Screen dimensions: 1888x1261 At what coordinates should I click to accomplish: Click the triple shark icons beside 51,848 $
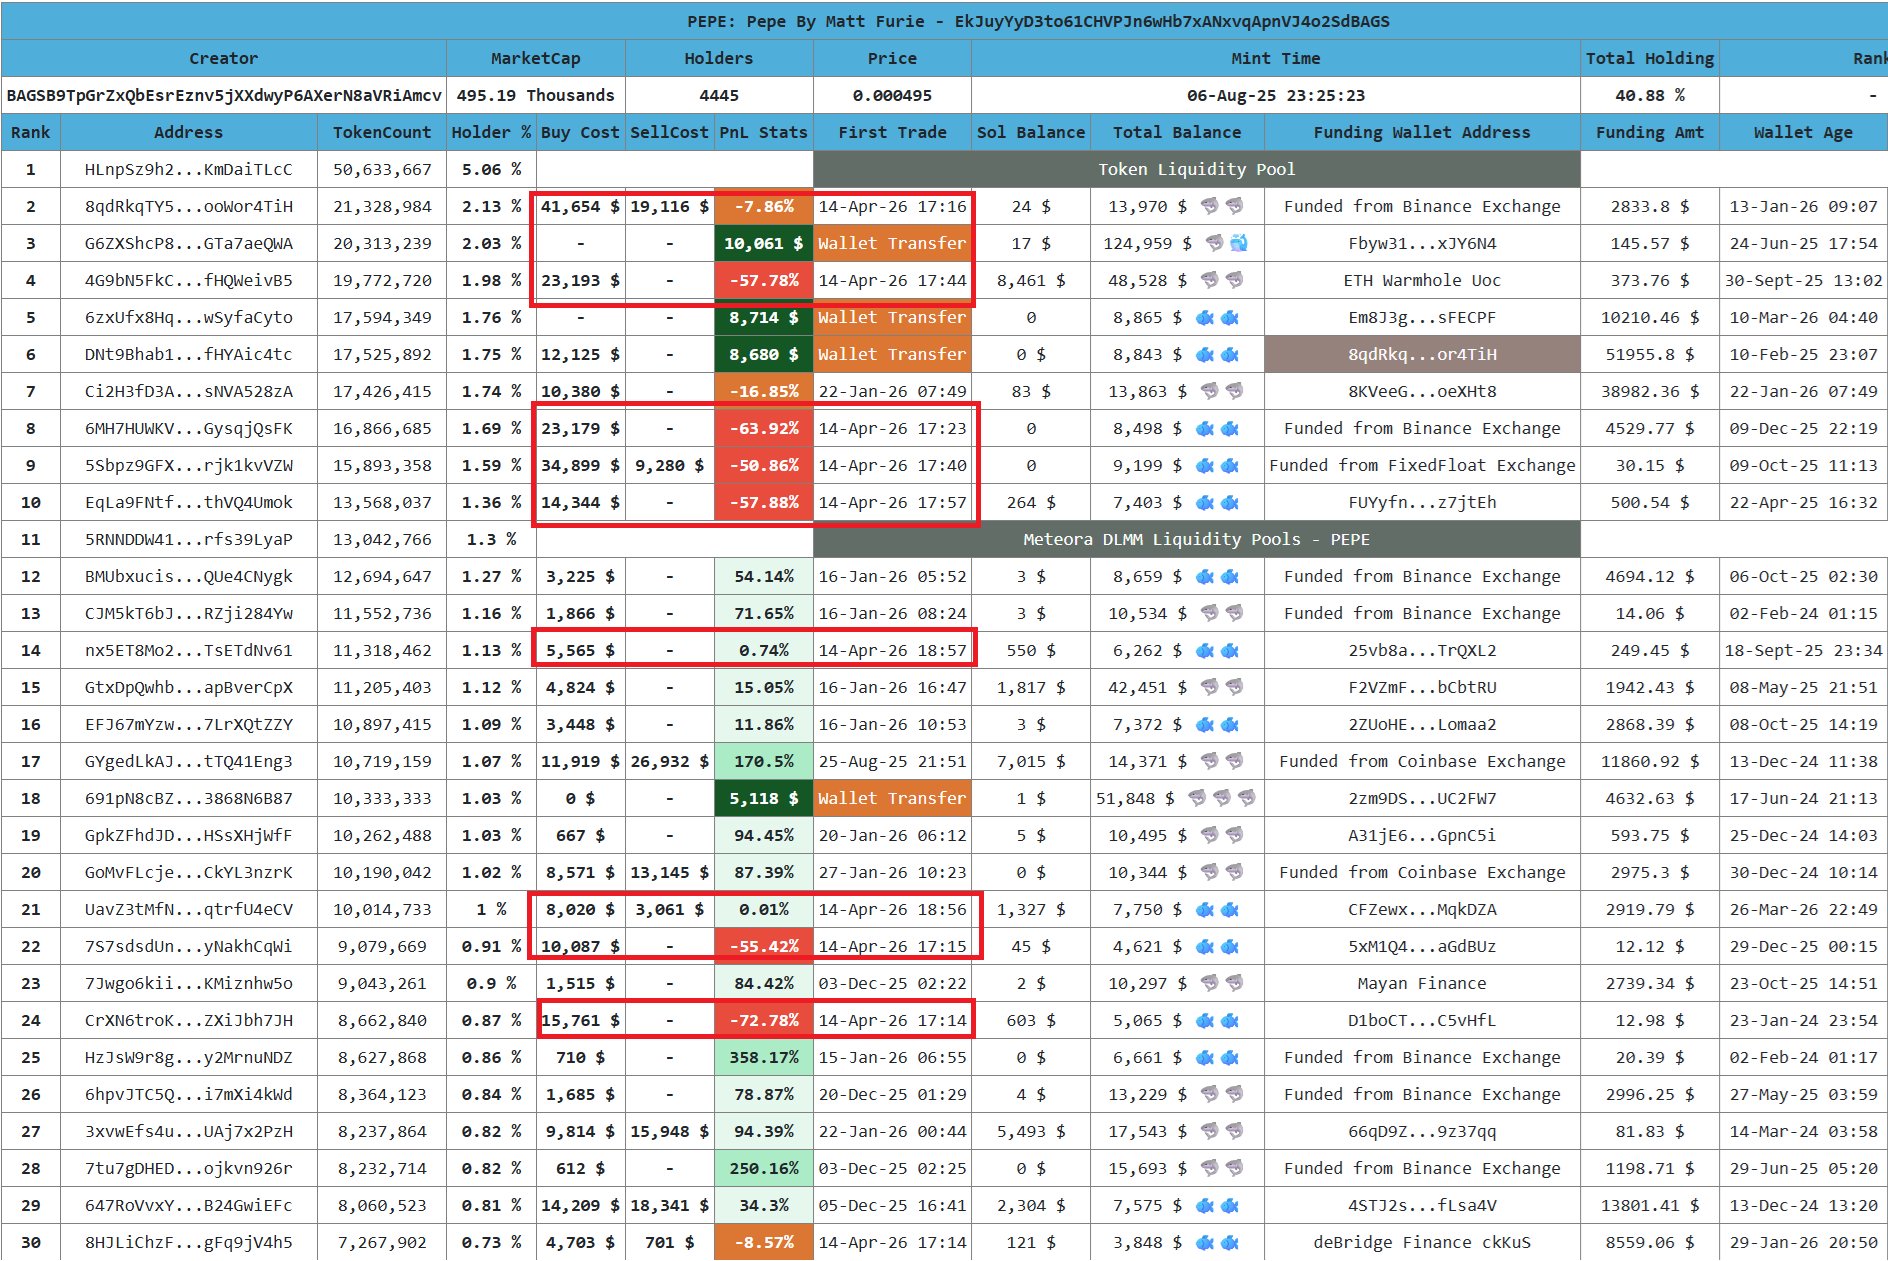coord(1221,798)
